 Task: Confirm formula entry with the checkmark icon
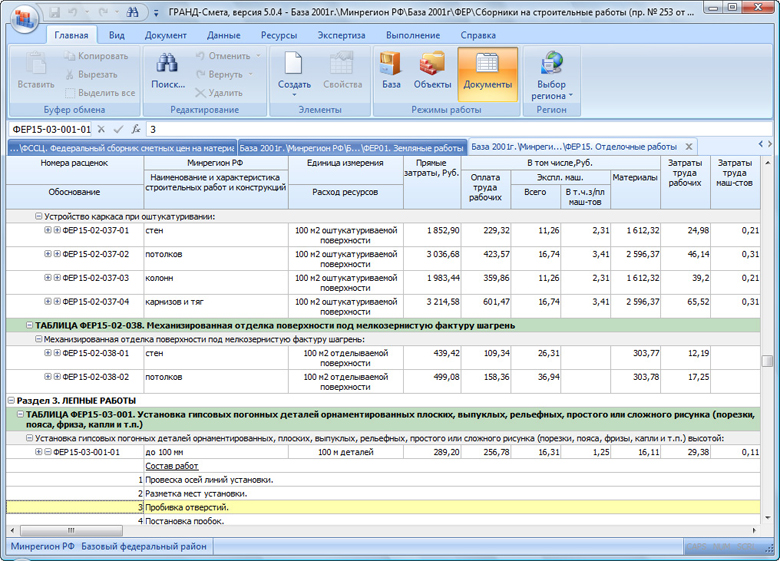click(118, 129)
